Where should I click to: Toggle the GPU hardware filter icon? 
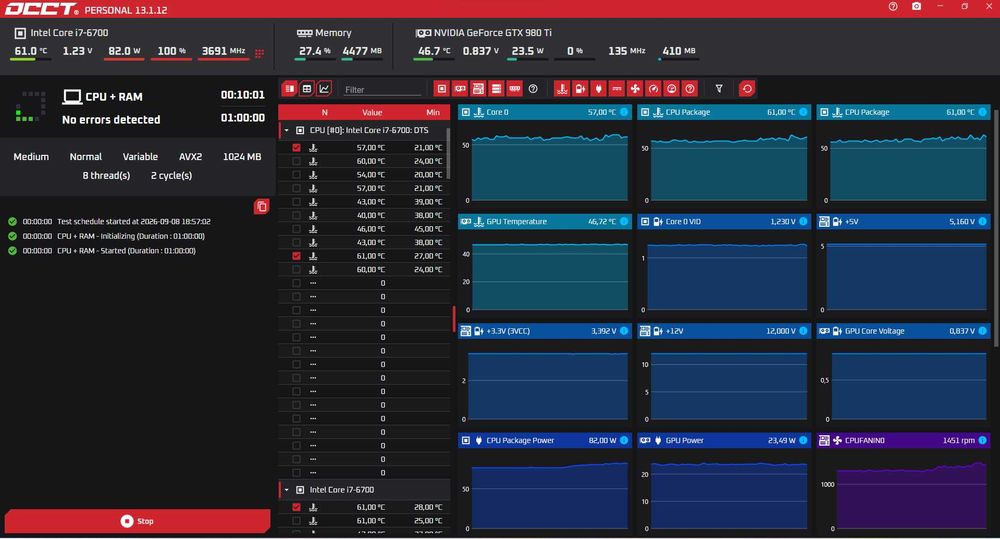460,89
